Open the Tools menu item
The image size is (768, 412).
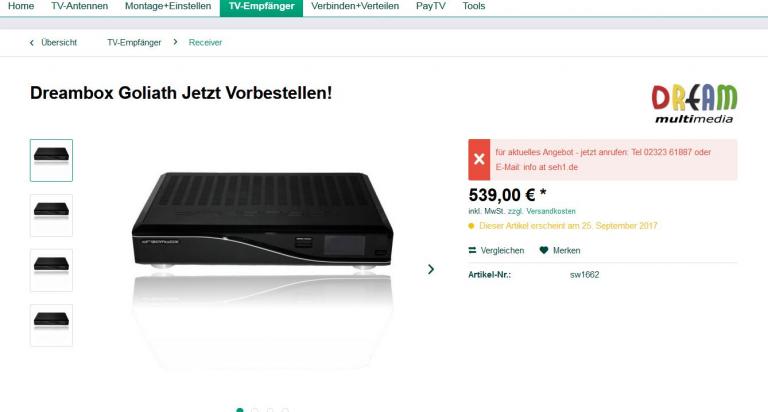coord(474,6)
